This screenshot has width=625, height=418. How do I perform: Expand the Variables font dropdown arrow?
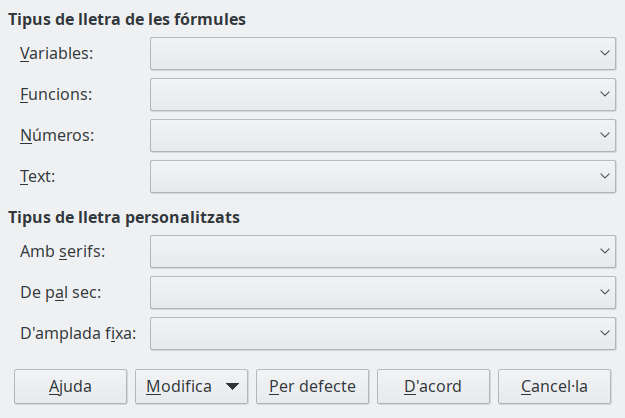(605, 53)
